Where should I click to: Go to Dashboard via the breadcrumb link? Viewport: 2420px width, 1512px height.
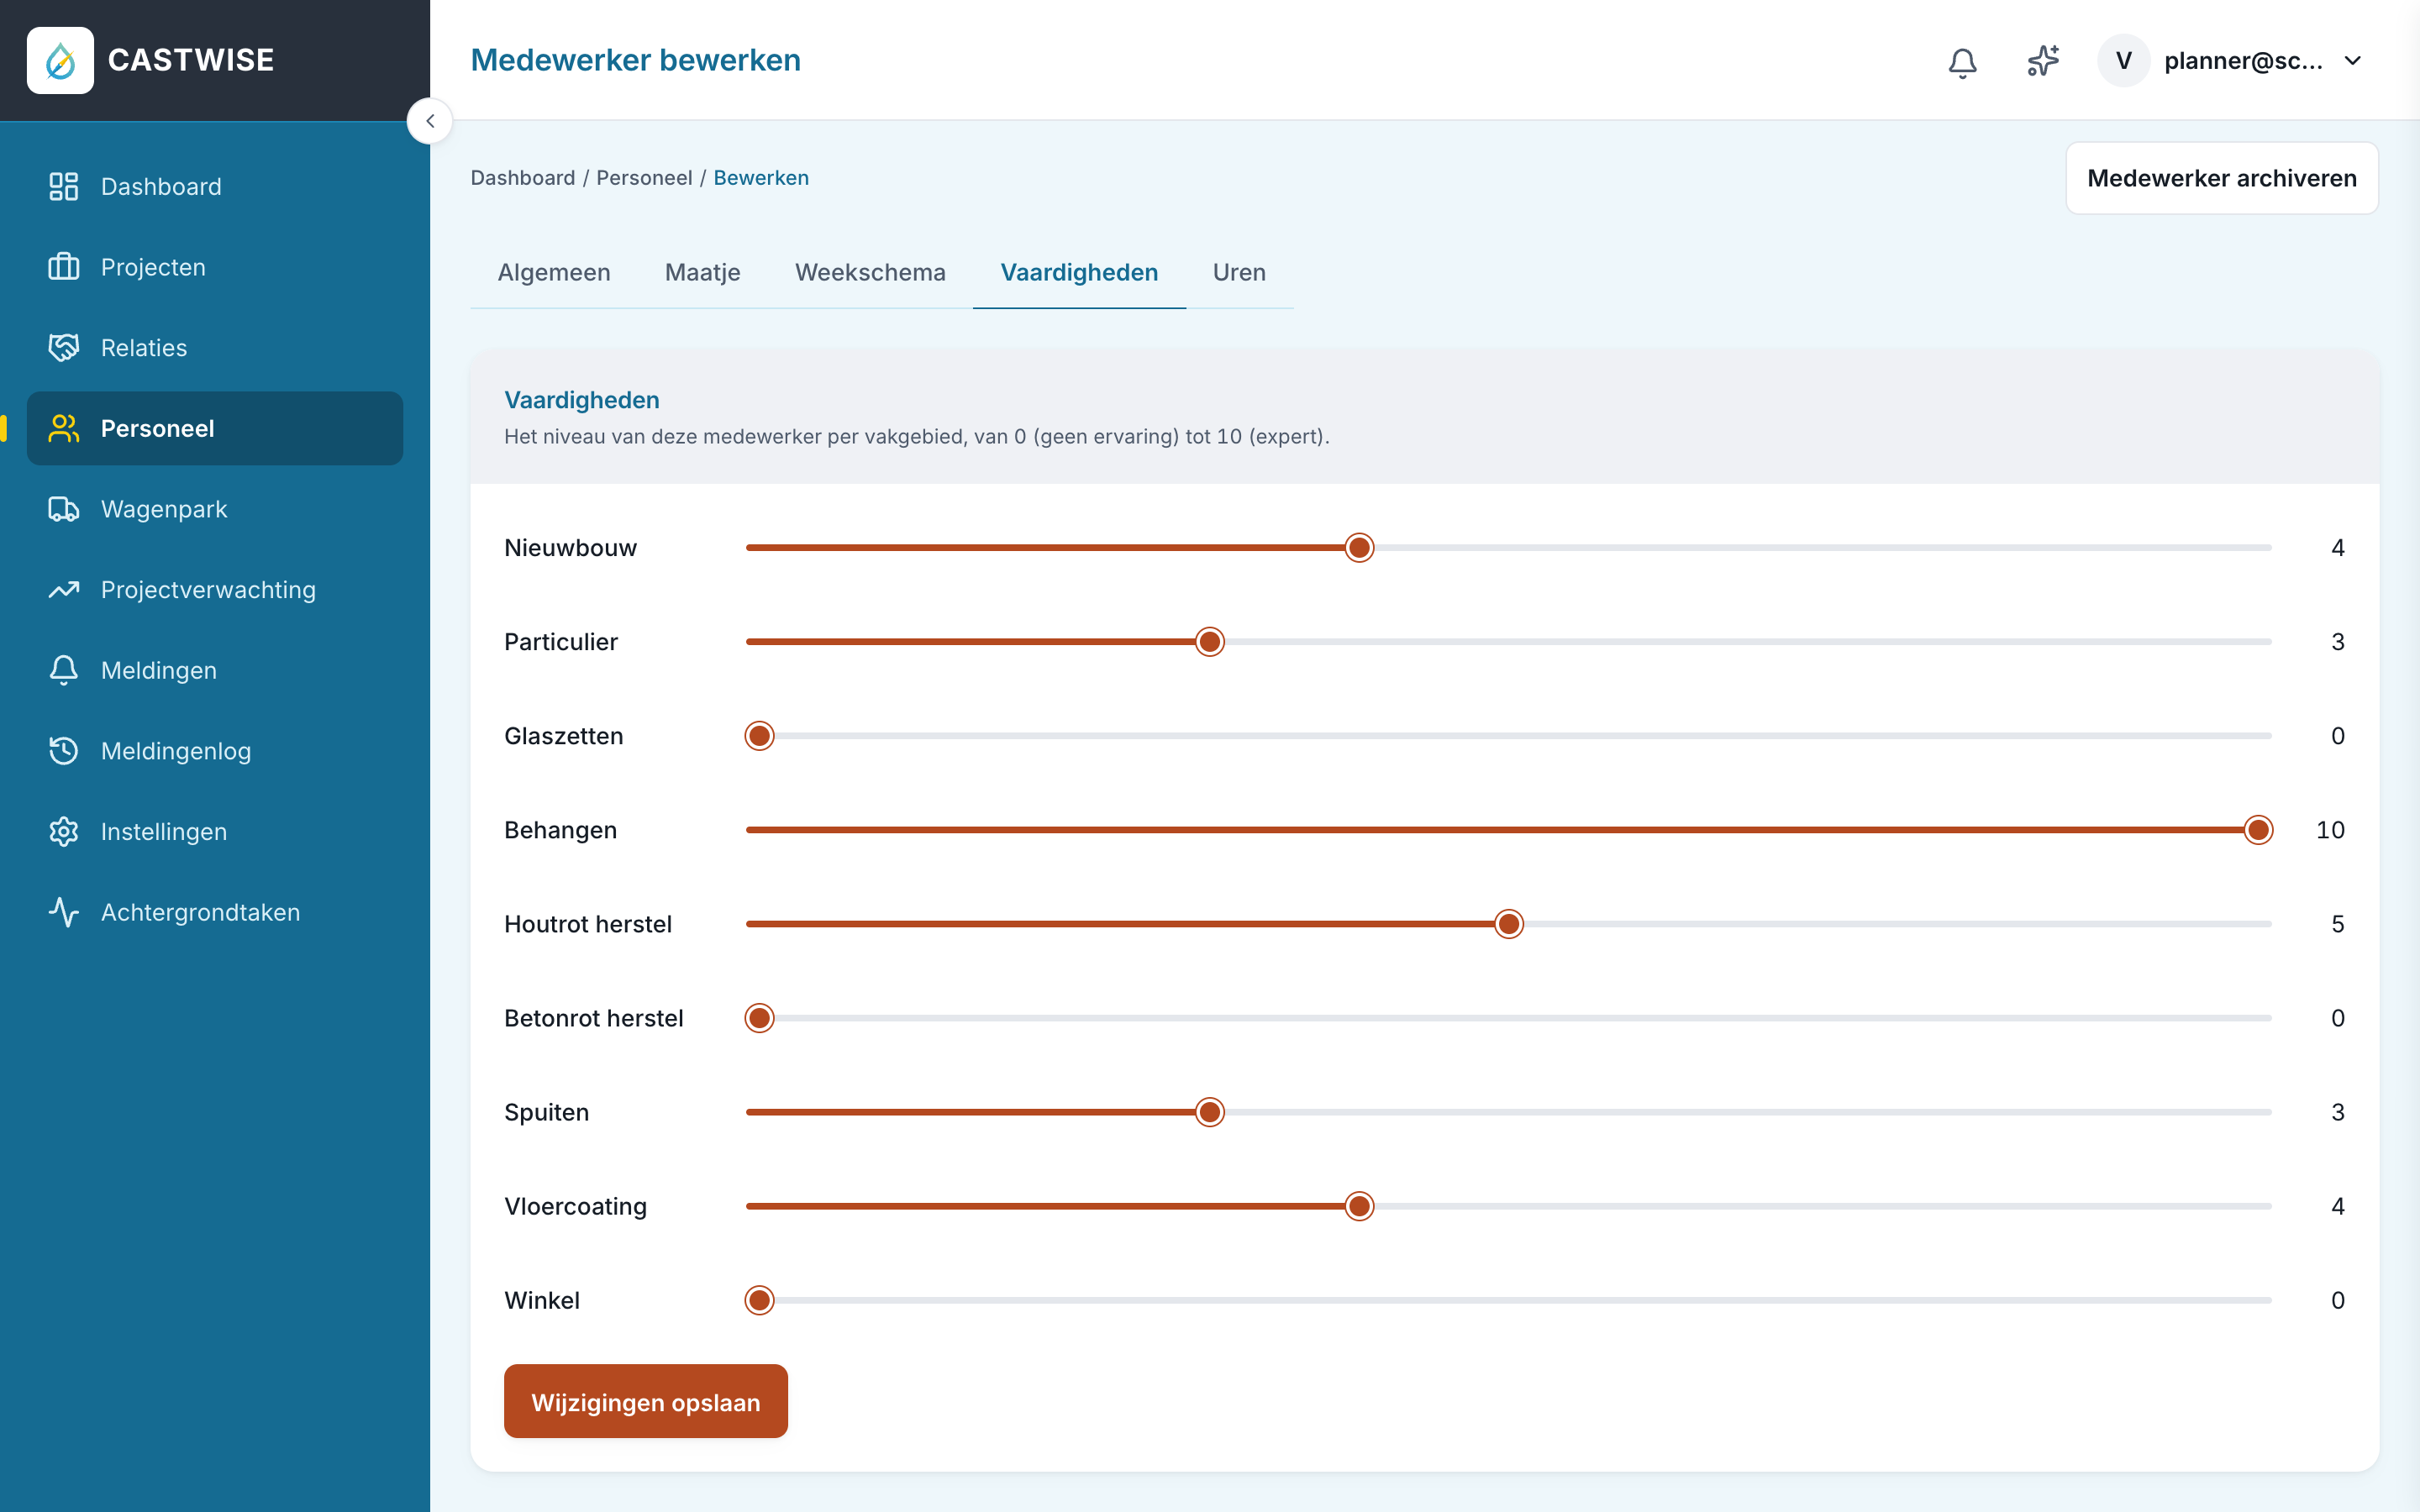coord(523,178)
